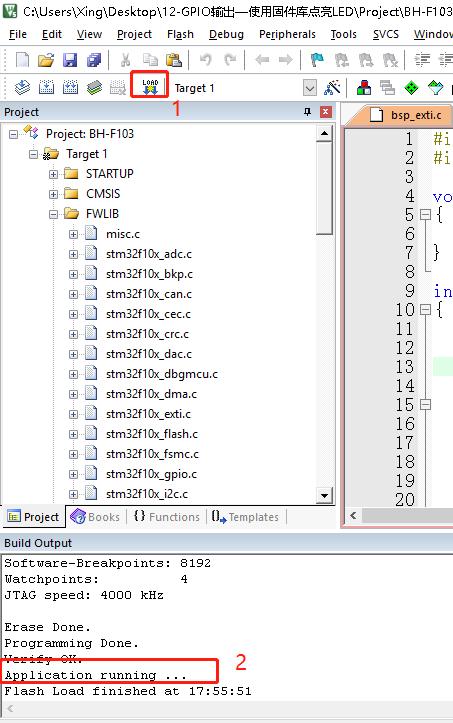Expand stm32f10x_gpio.c file node
The width and height of the screenshot is (453, 723).
pyautogui.click(x=73, y=474)
